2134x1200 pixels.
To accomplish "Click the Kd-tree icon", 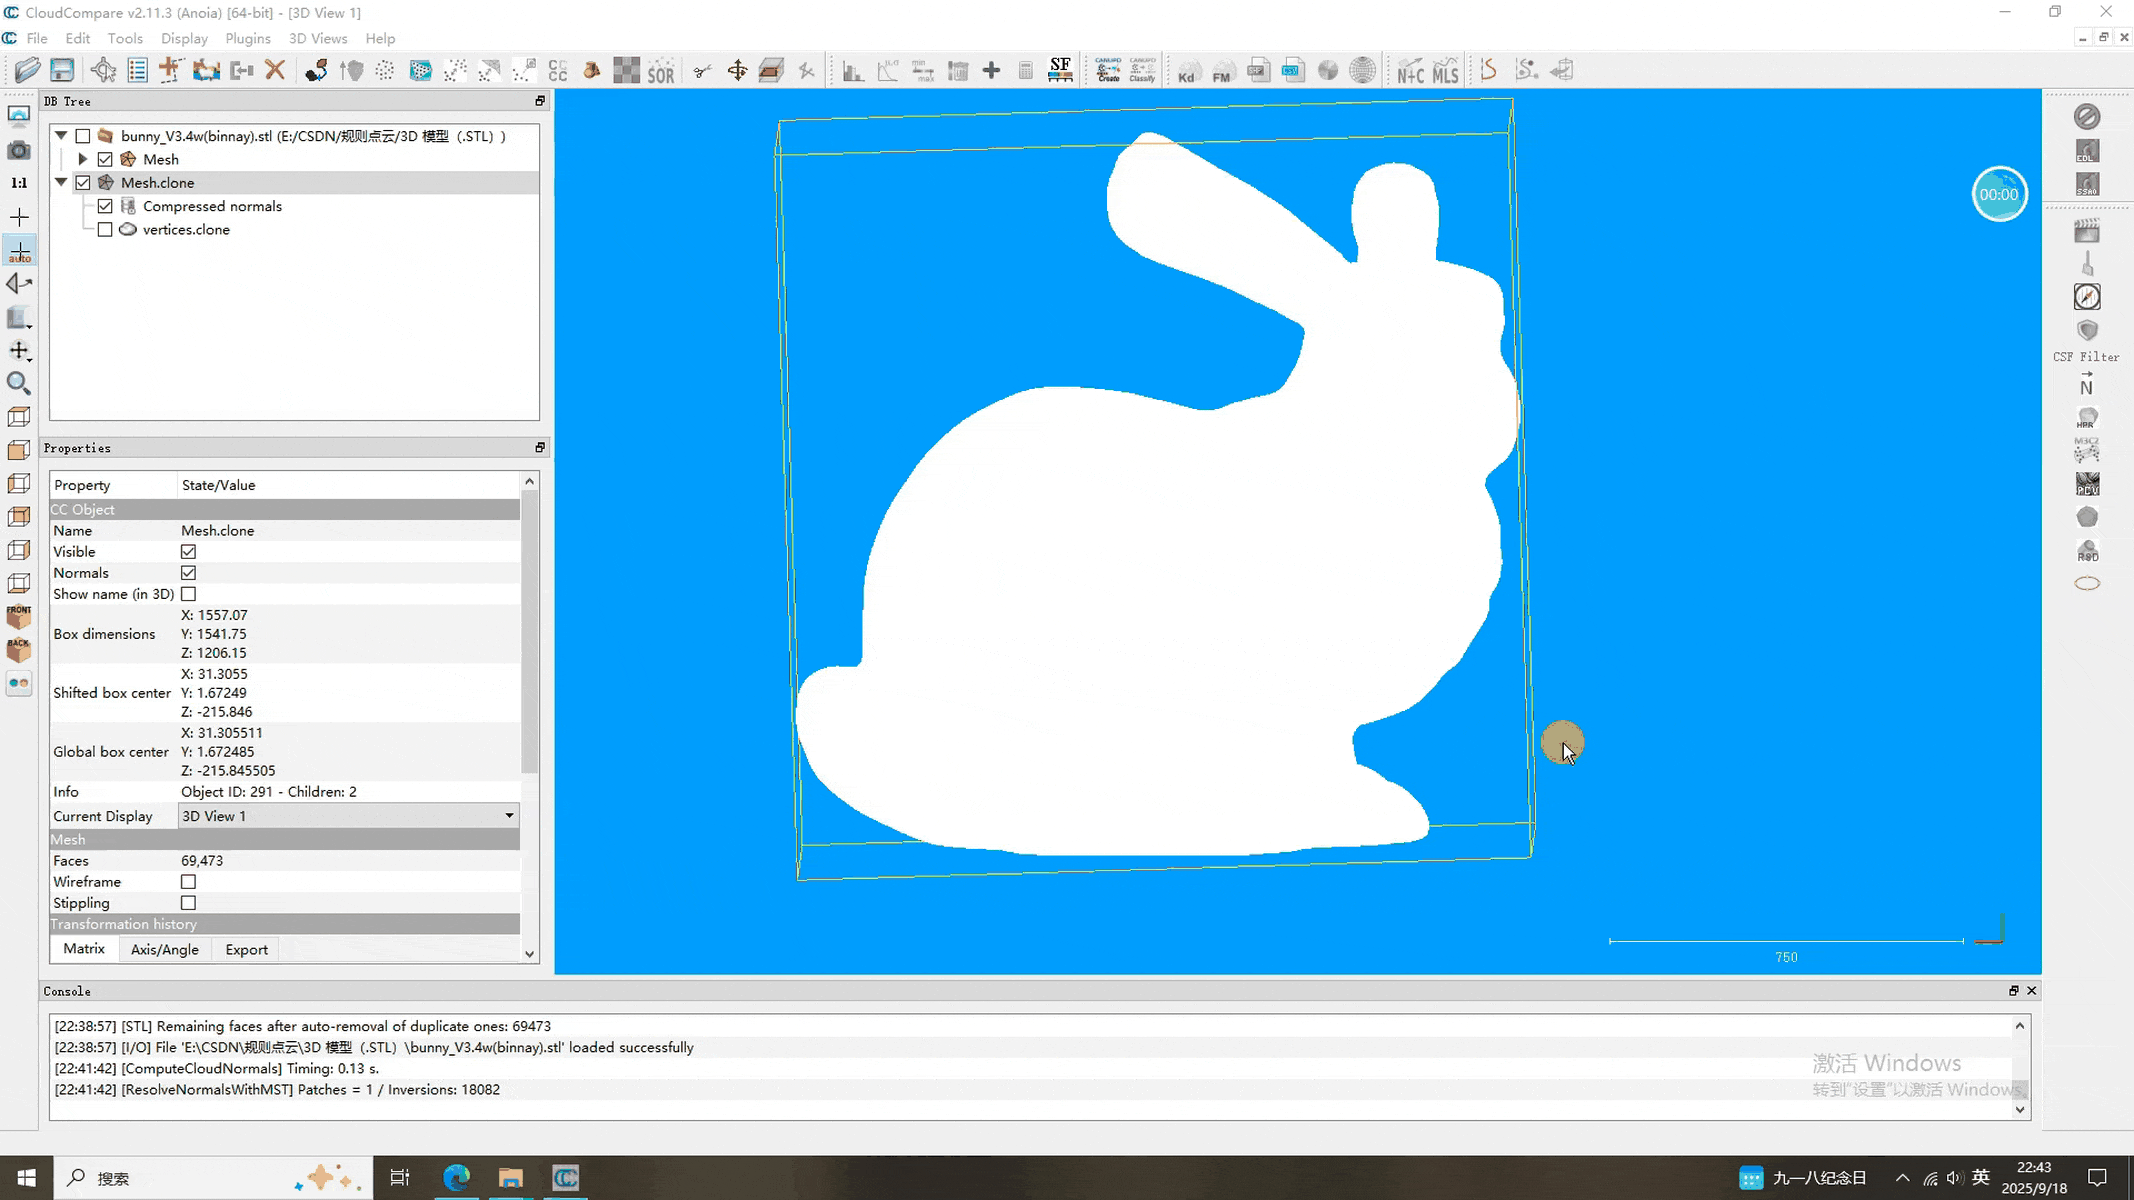I will tap(1187, 70).
